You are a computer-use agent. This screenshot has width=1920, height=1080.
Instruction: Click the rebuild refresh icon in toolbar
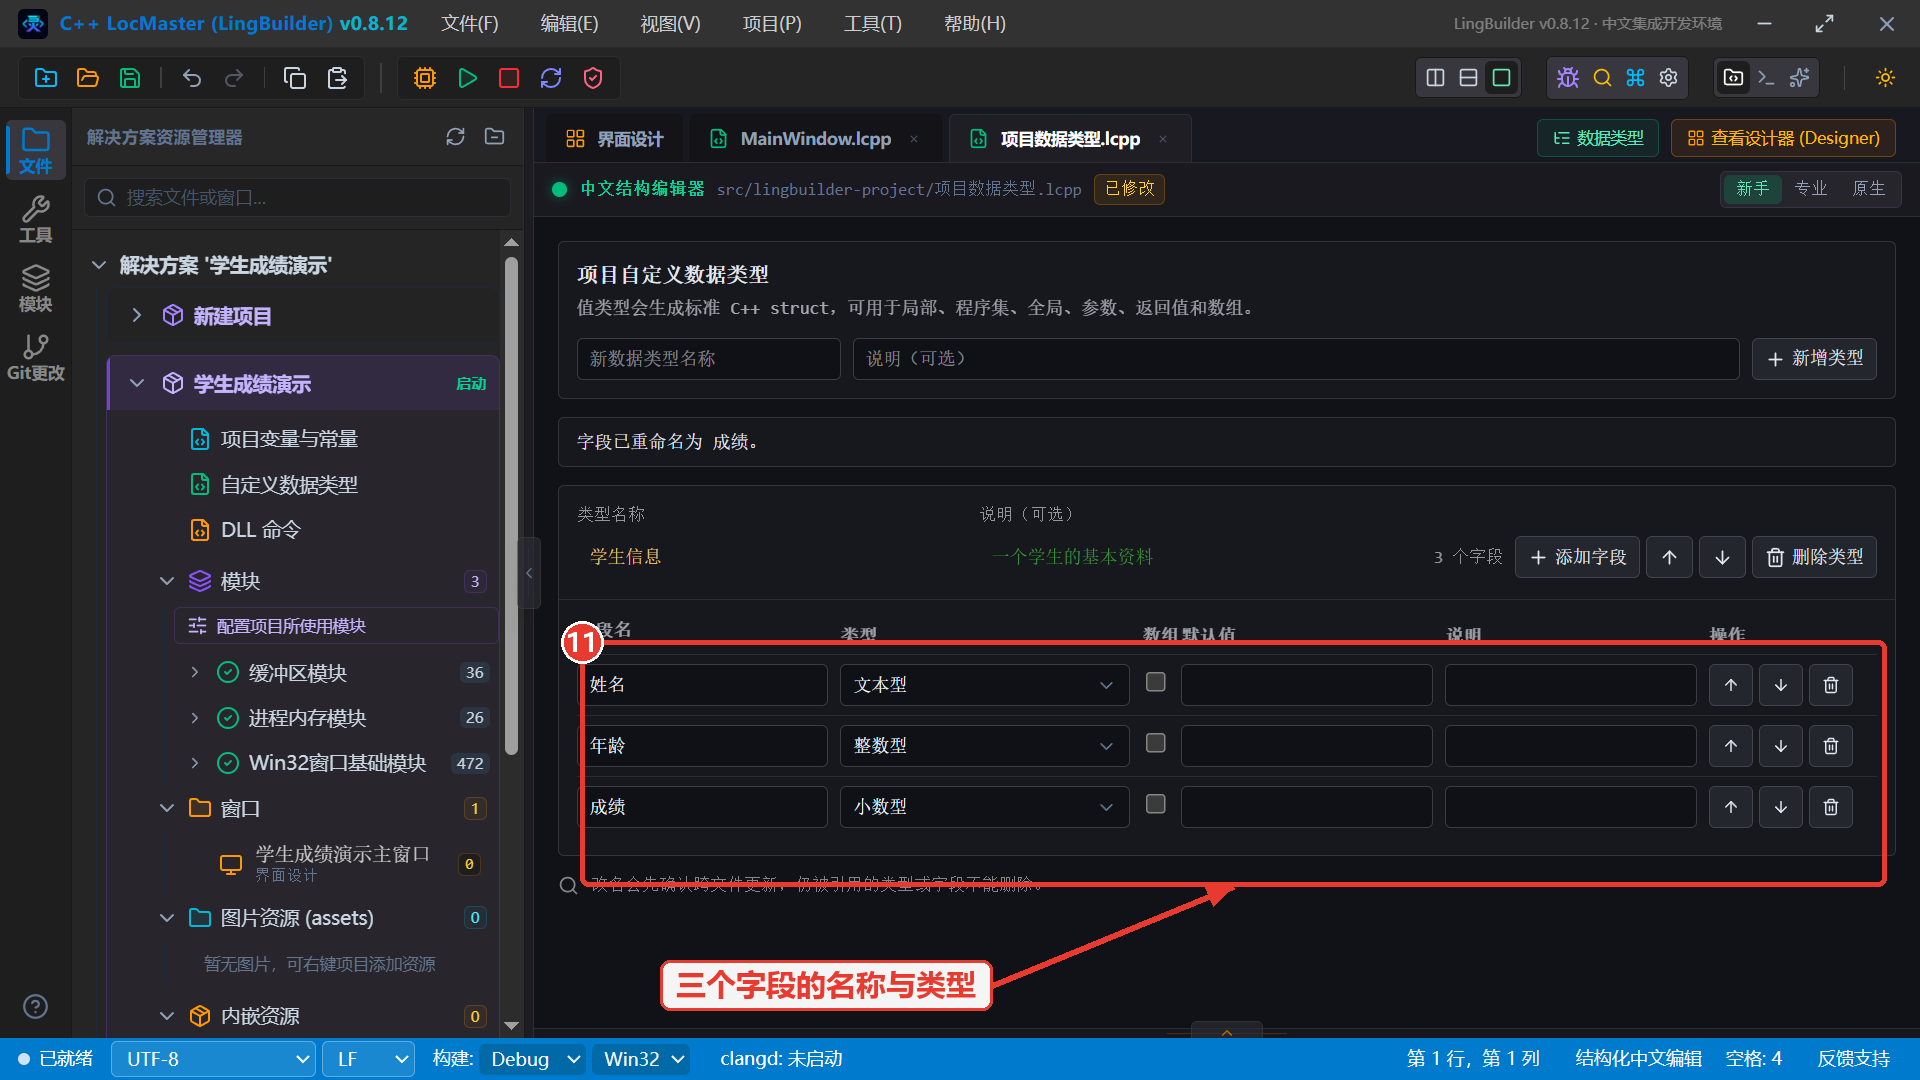551,78
